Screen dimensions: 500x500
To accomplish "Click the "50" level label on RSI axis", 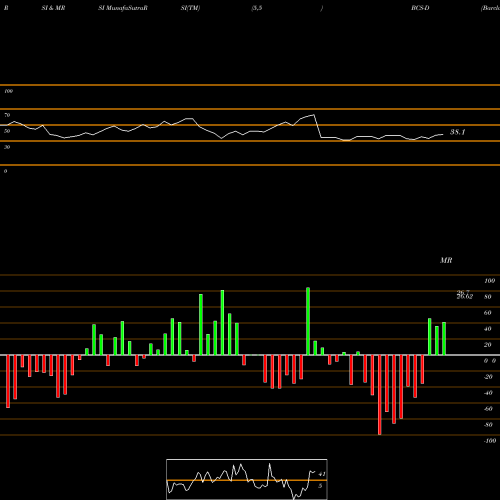I will [x=7, y=131].
